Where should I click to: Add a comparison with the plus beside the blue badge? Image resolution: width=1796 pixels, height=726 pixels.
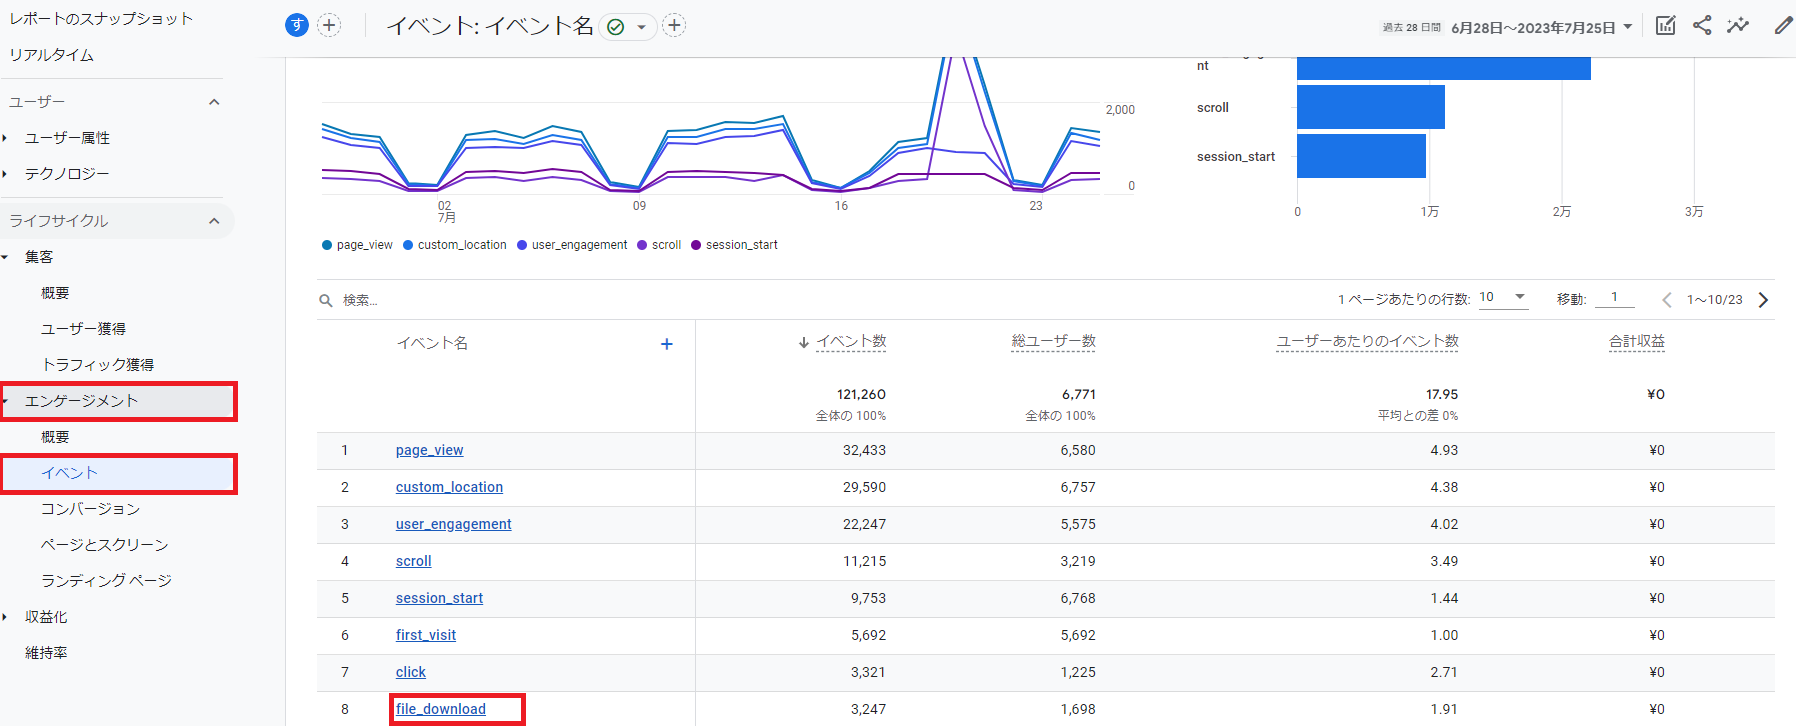coord(329,26)
